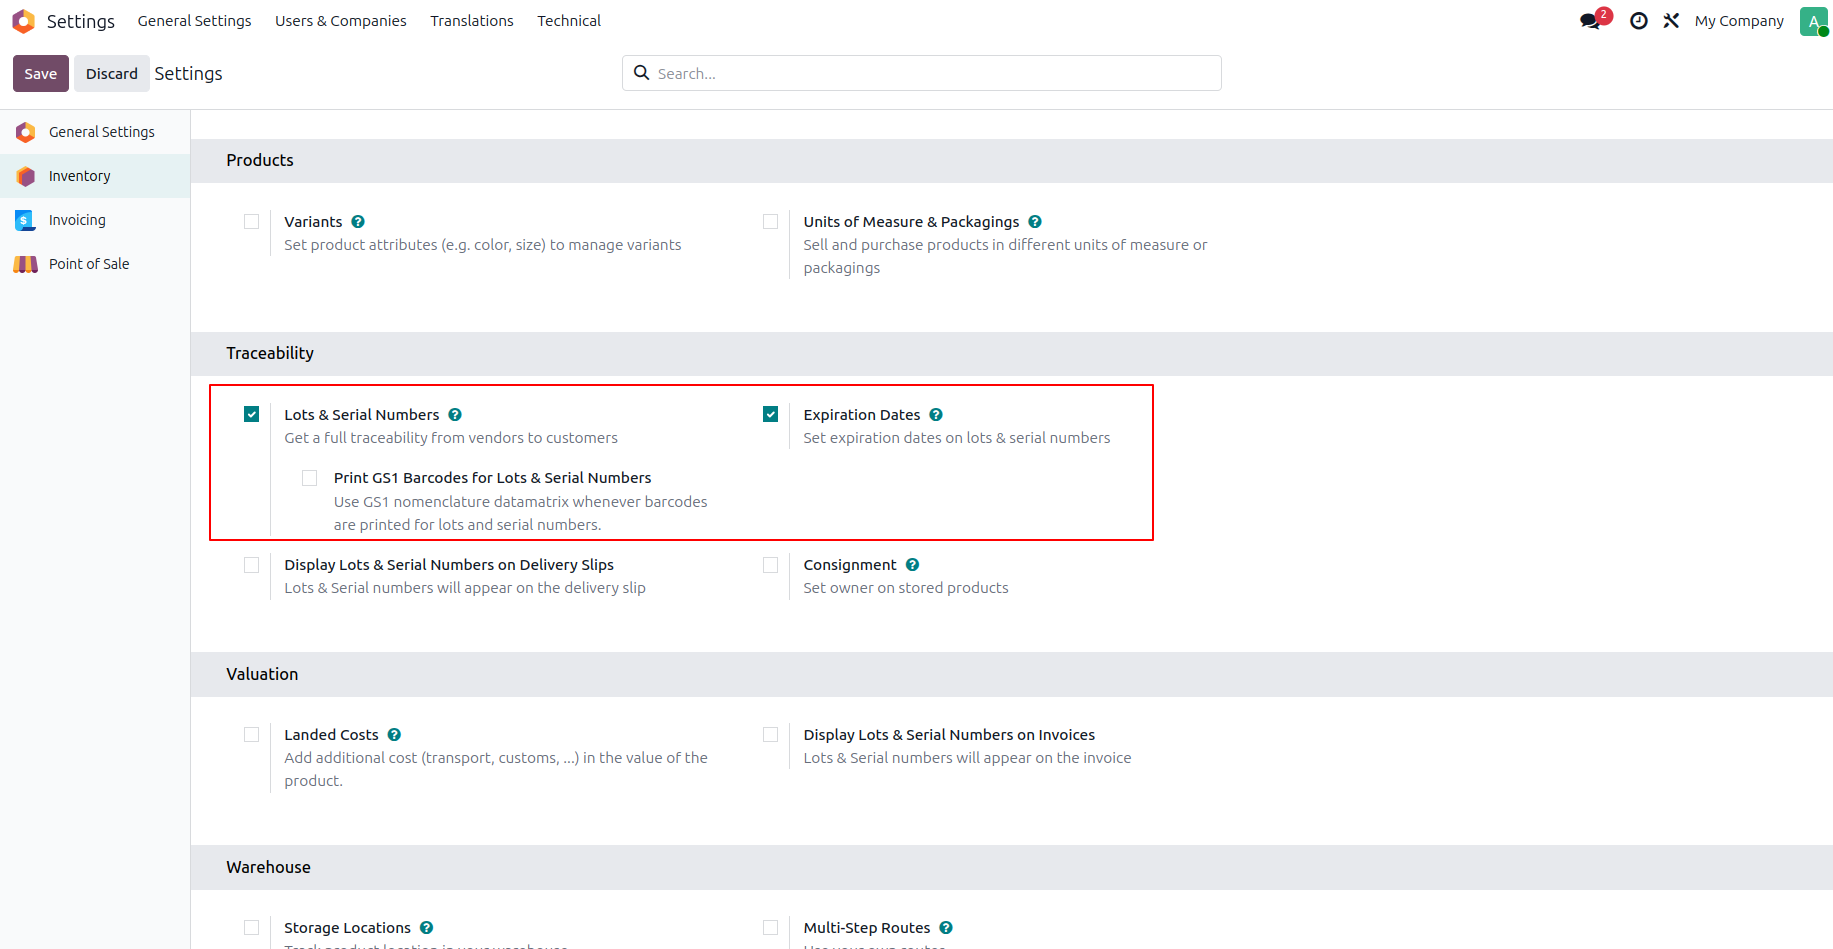1833x949 pixels.
Task: Open help for Consignment
Action: (x=912, y=565)
